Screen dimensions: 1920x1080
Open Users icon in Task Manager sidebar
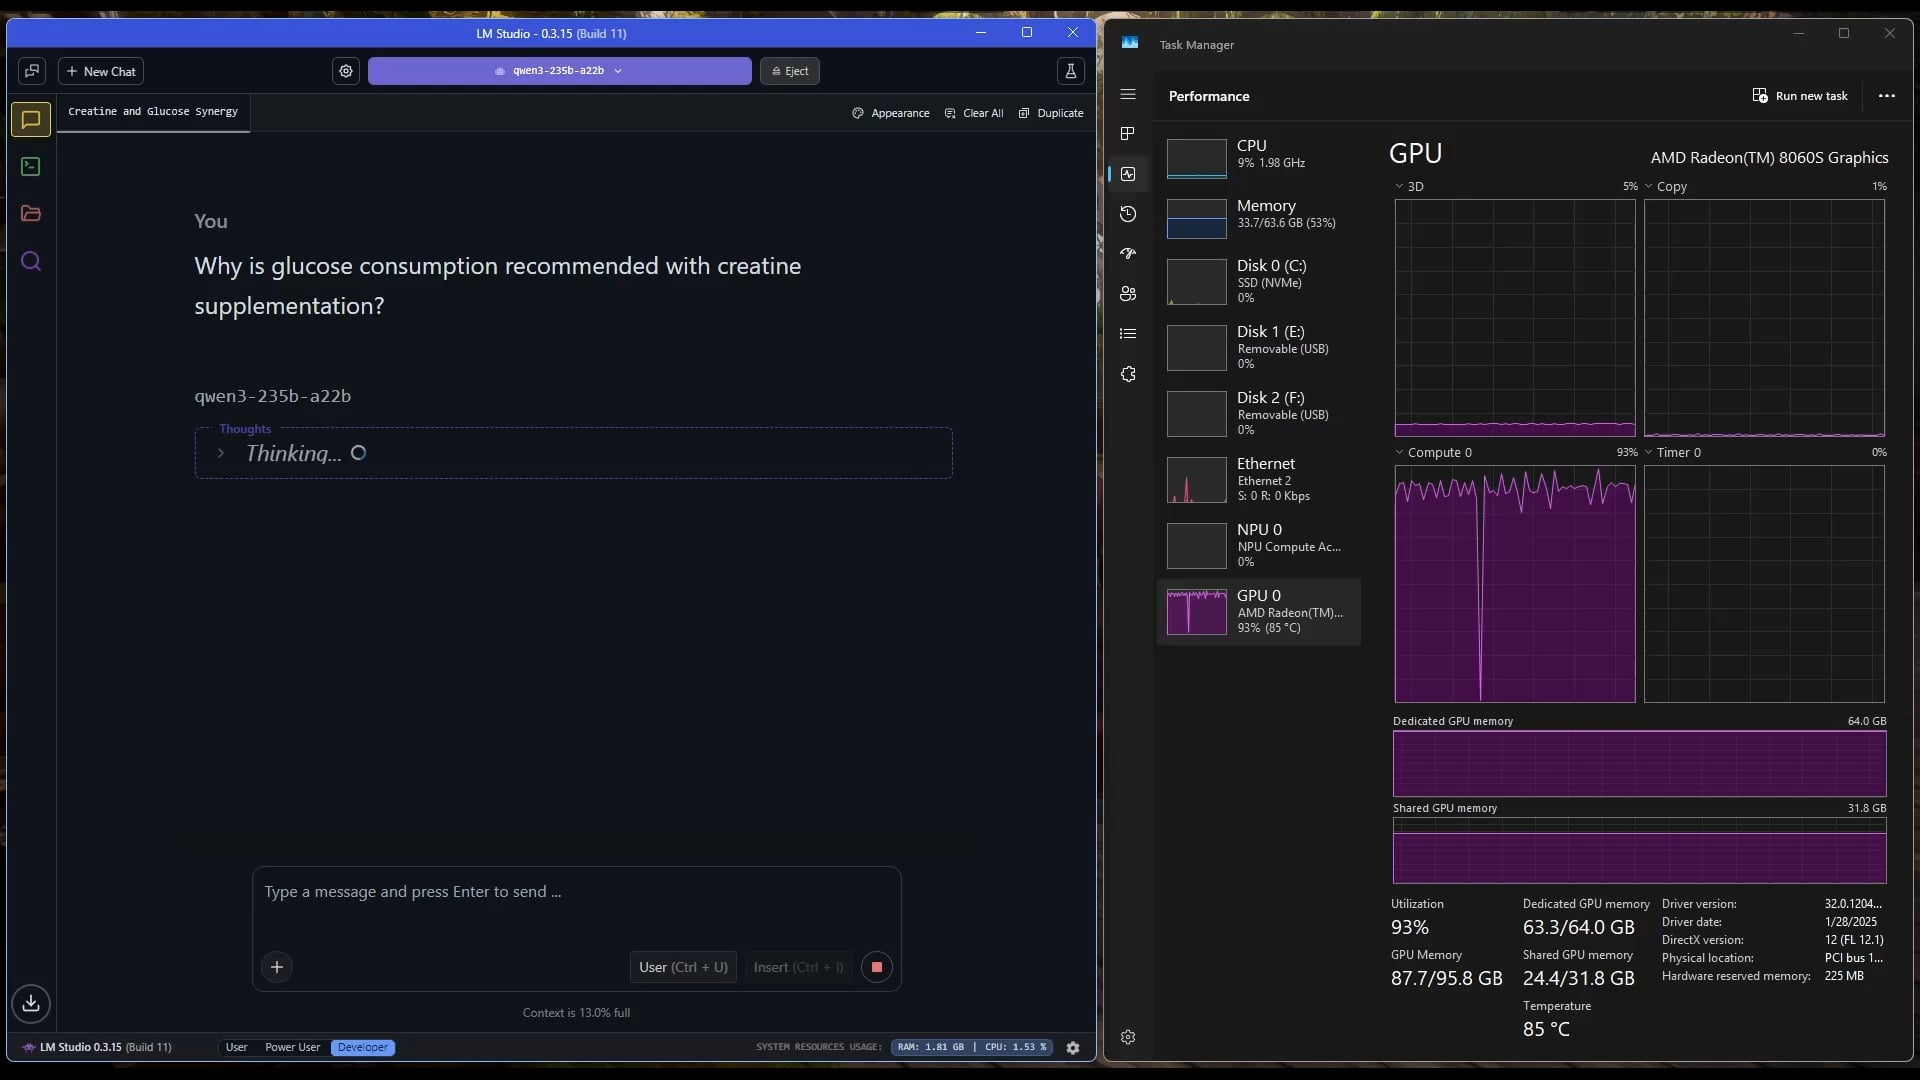pyautogui.click(x=1128, y=294)
